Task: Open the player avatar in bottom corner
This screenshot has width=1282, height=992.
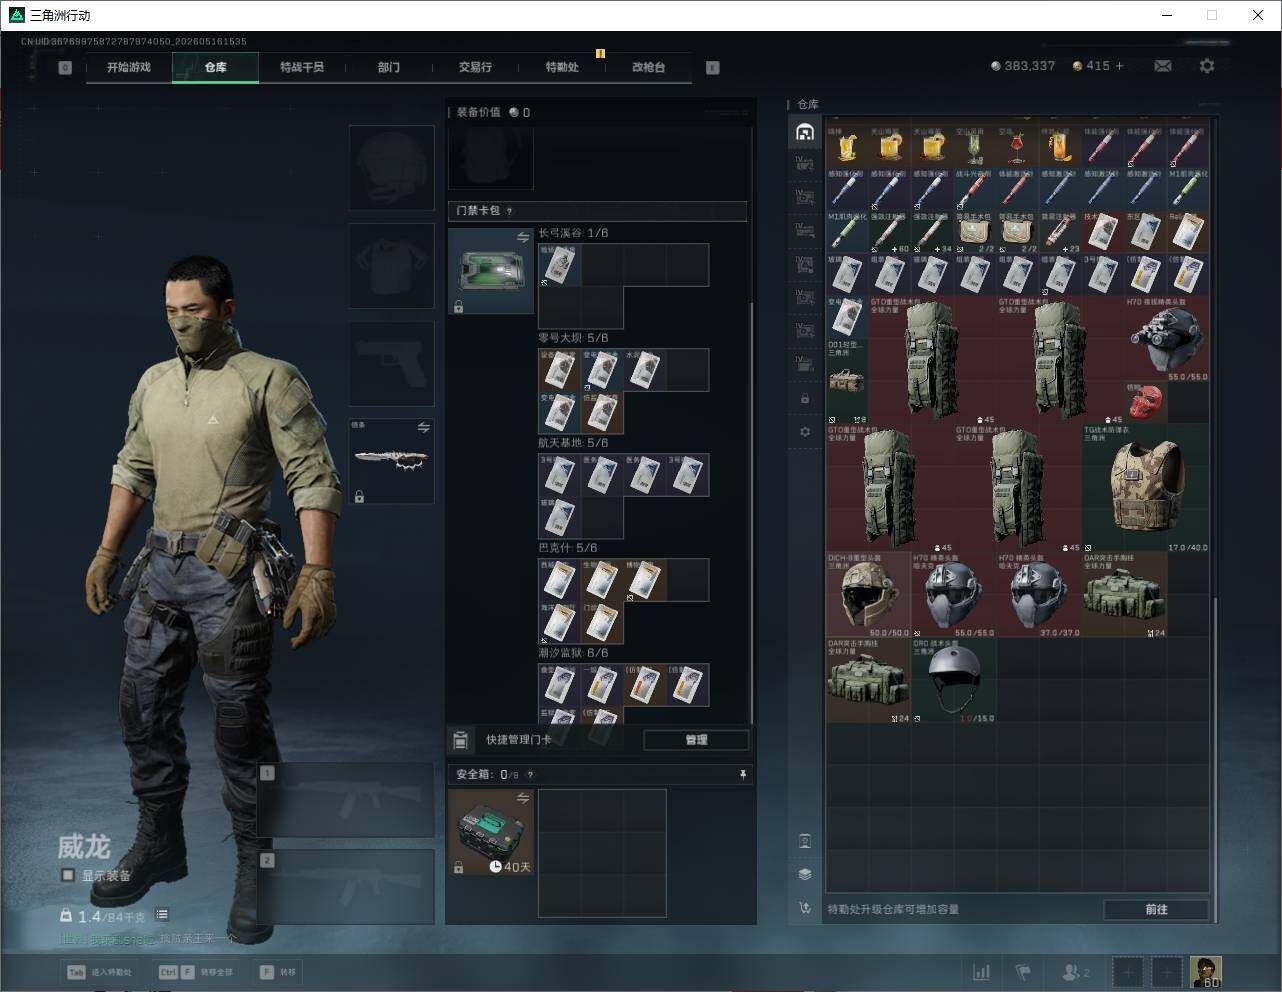Action: [x=1206, y=972]
